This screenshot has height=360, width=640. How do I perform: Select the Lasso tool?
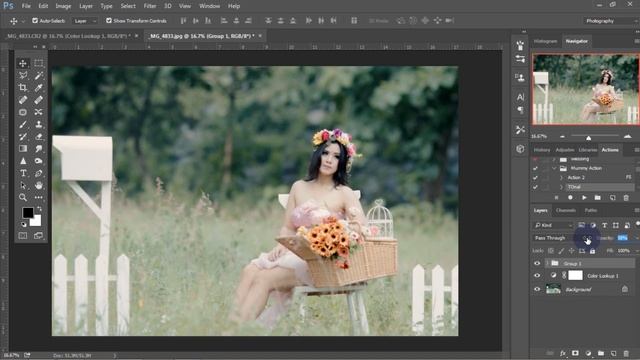pos(23,76)
